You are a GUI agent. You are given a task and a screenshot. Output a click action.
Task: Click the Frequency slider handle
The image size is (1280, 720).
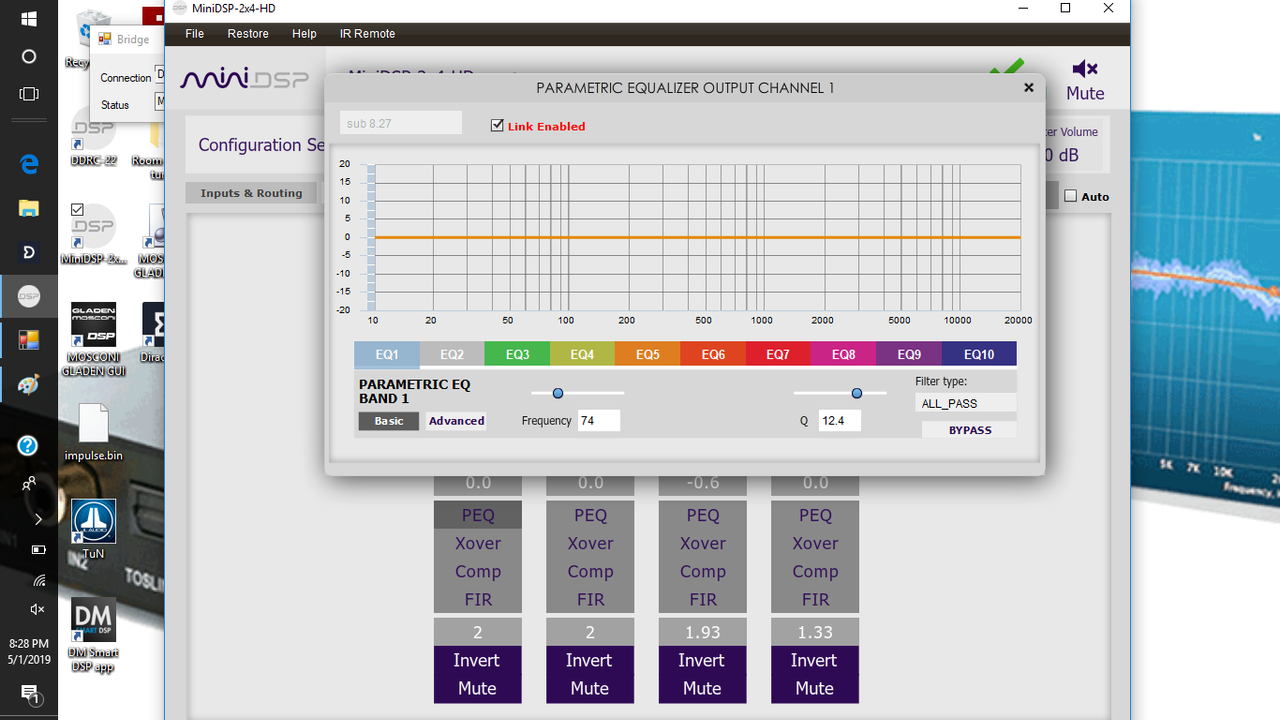[558, 393]
